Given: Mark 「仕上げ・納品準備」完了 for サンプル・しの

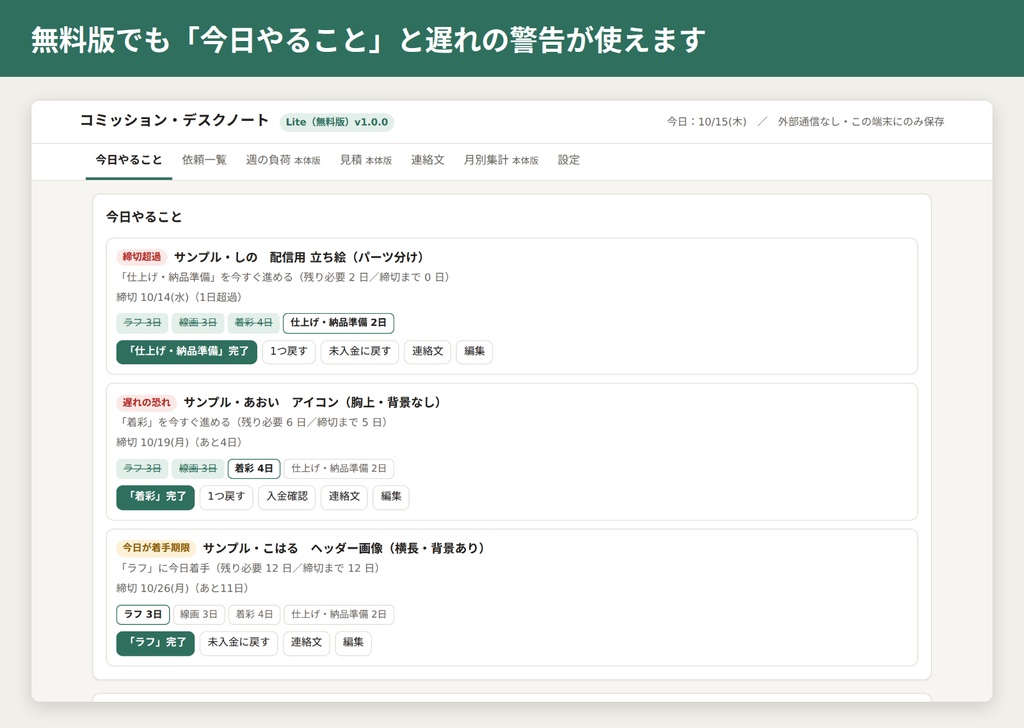Looking at the screenshot, I should click(x=187, y=351).
